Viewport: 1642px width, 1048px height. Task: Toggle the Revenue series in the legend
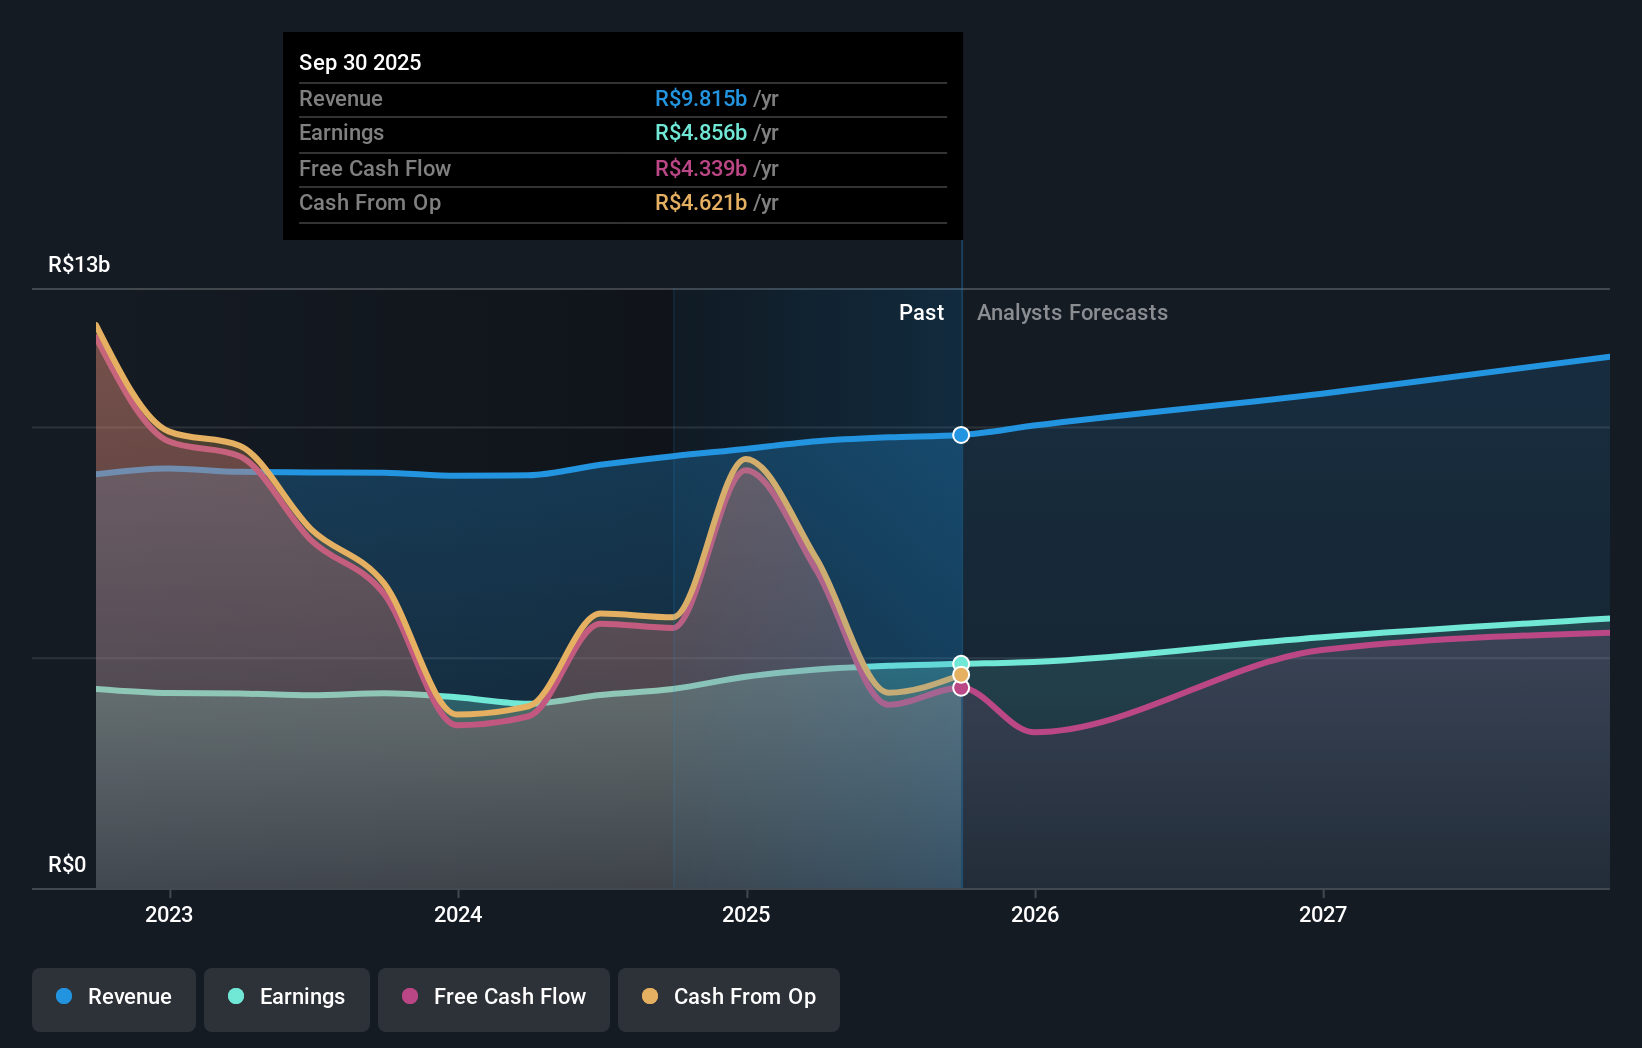(113, 997)
